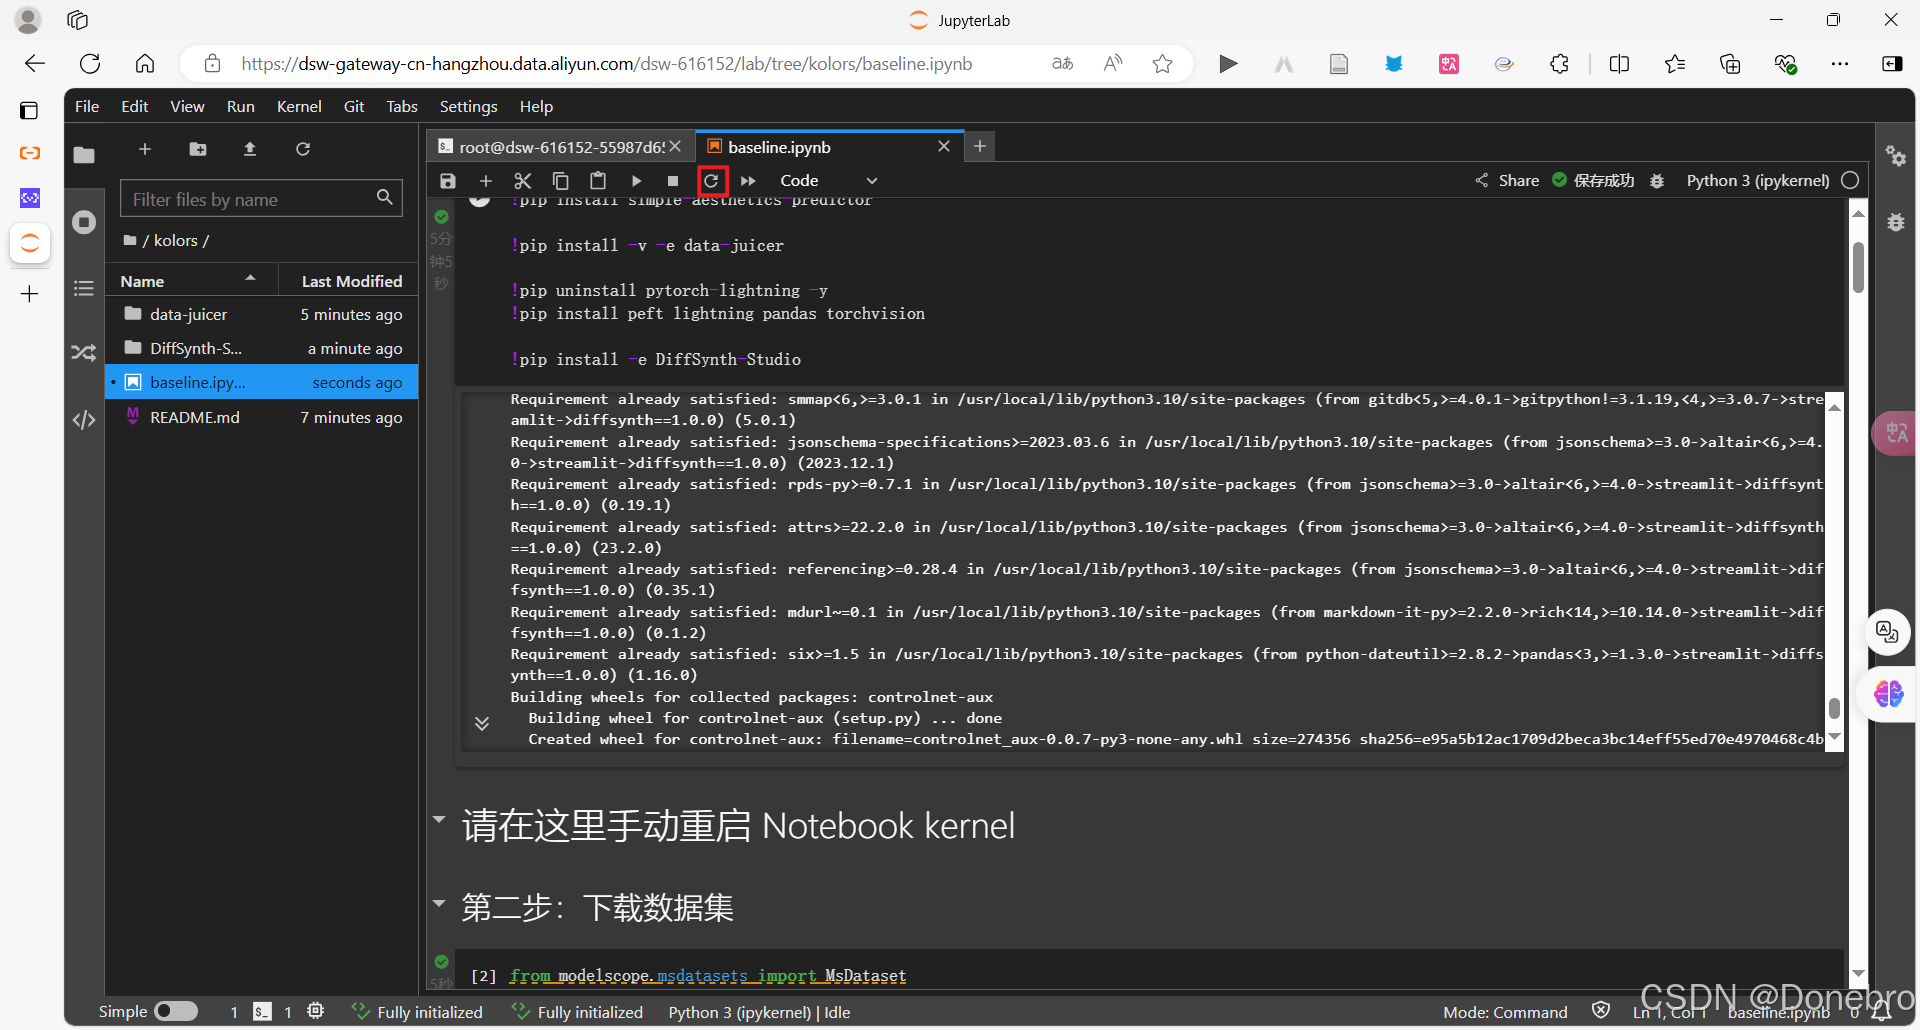This screenshot has height=1030, width=1920.
Task: Save the notebook with disk icon
Action: 447,181
